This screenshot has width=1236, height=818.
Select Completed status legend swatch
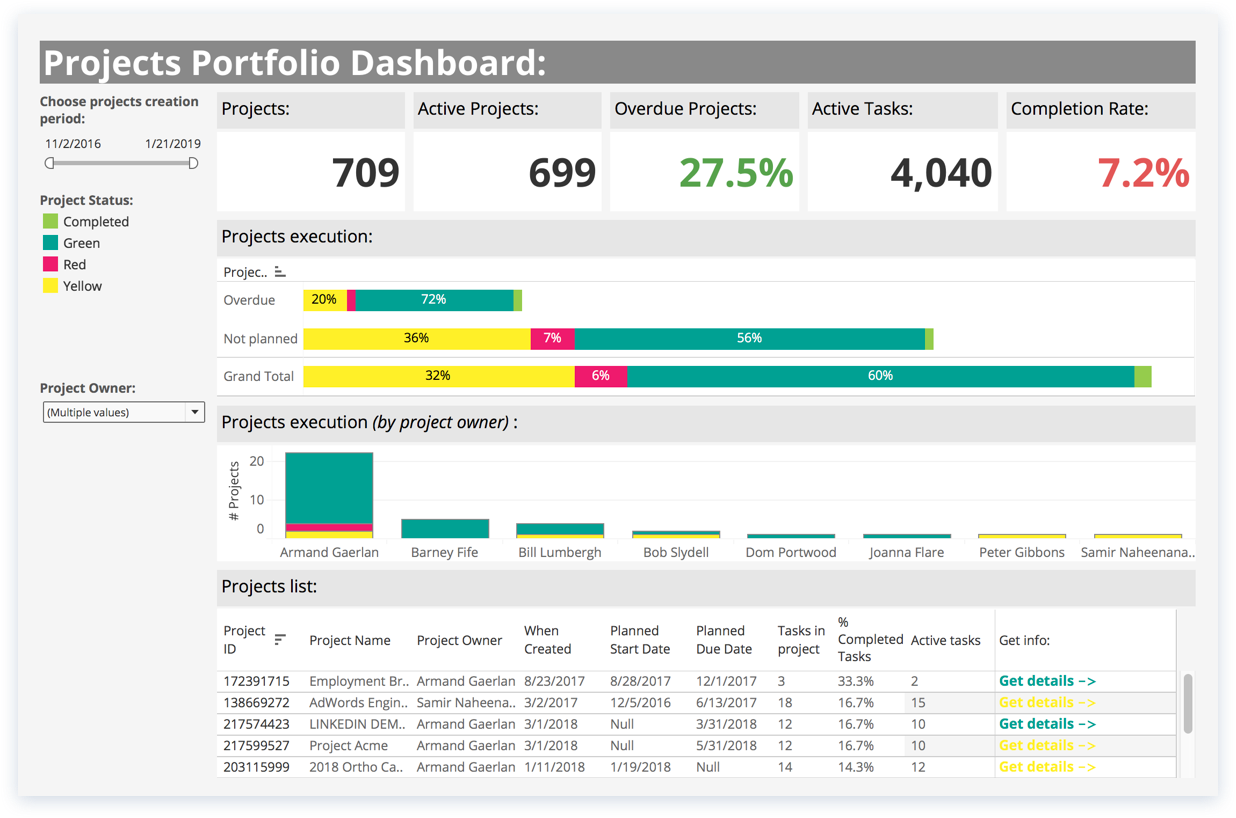click(x=50, y=221)
